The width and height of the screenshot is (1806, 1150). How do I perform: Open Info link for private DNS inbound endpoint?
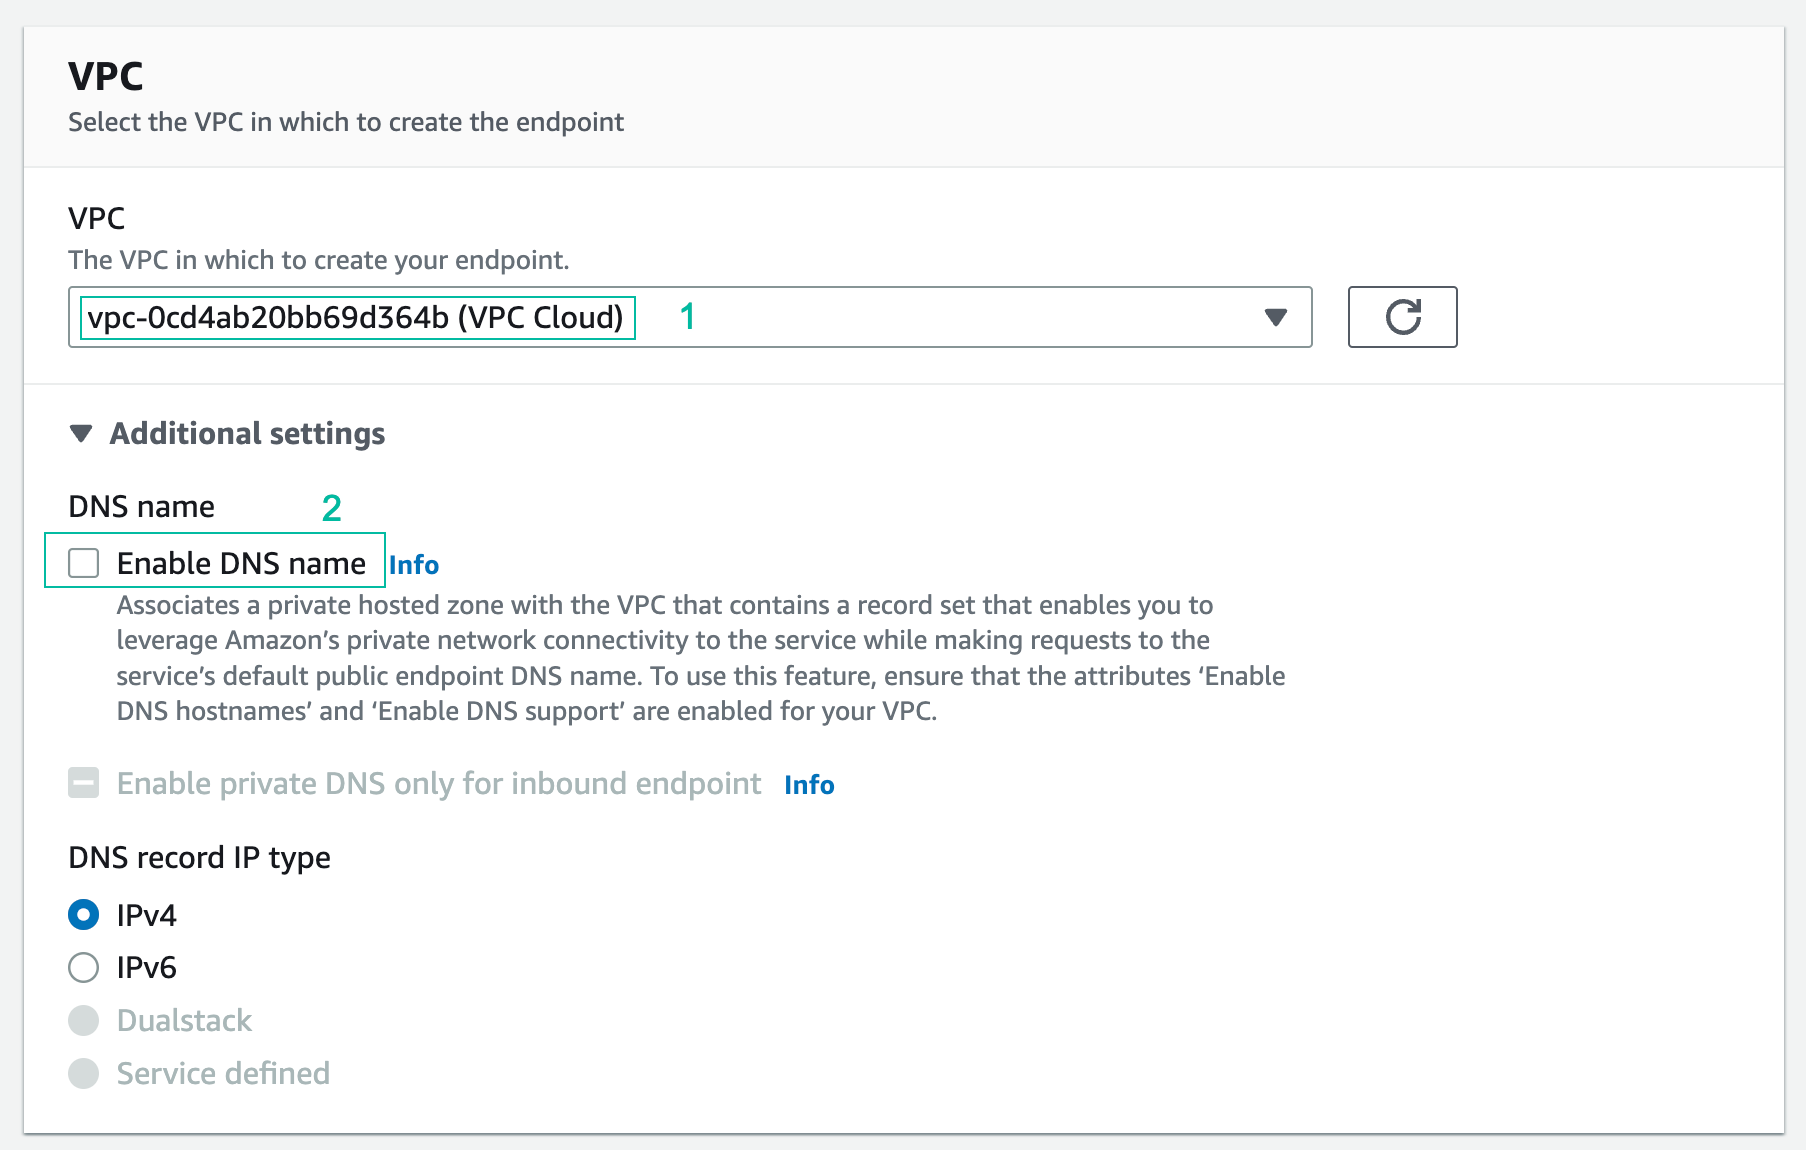point(809,785)
